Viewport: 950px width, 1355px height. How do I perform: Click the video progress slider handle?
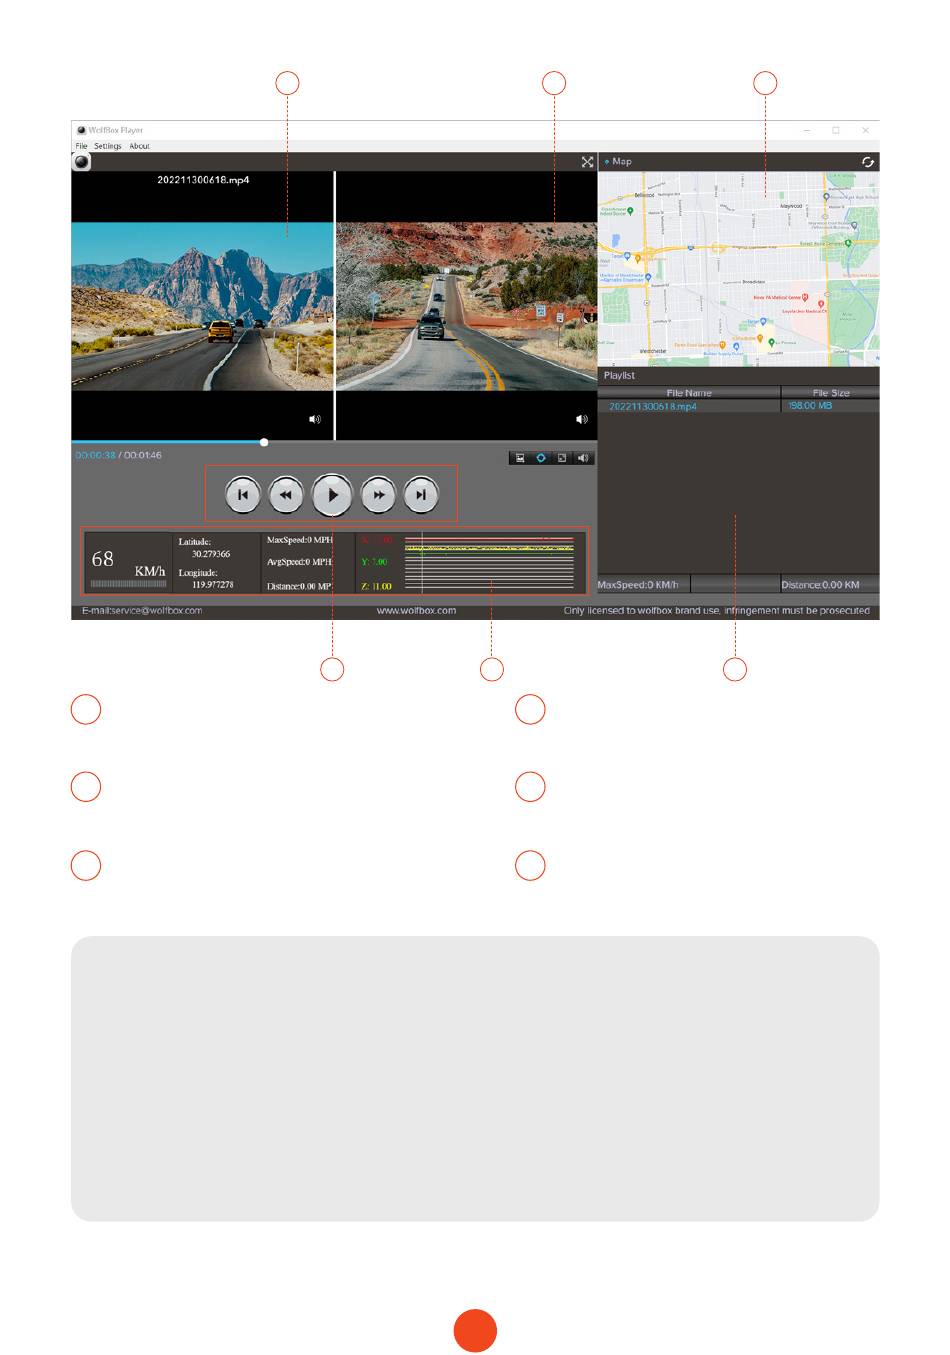coord(264,442)
